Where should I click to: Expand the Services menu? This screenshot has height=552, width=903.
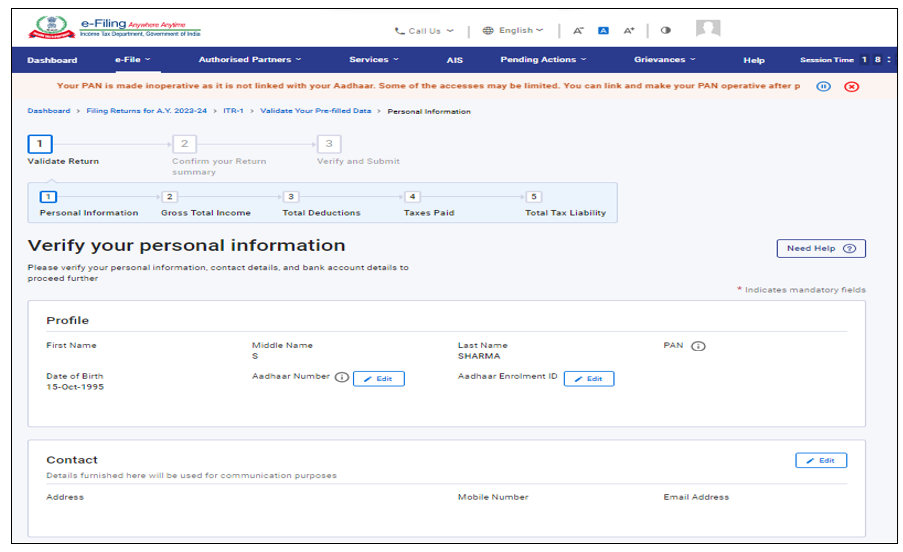click(x=374, y=60)
